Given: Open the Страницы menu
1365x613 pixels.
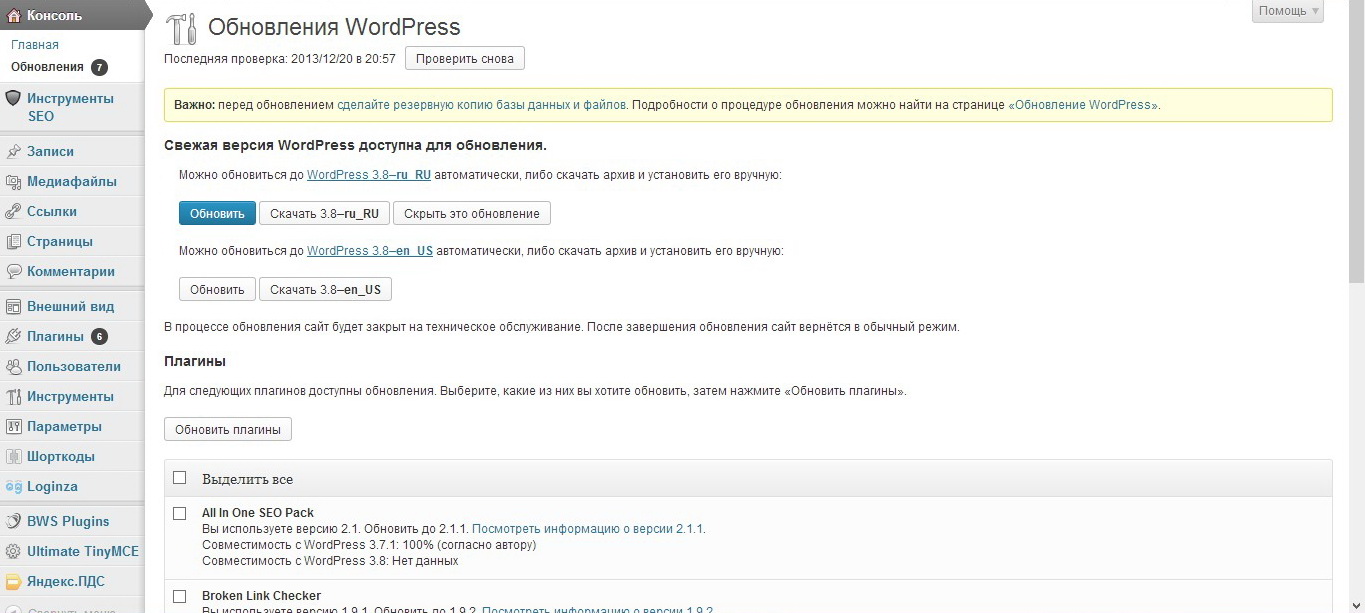Looking at the screenshot, I should tap(60, 241).
